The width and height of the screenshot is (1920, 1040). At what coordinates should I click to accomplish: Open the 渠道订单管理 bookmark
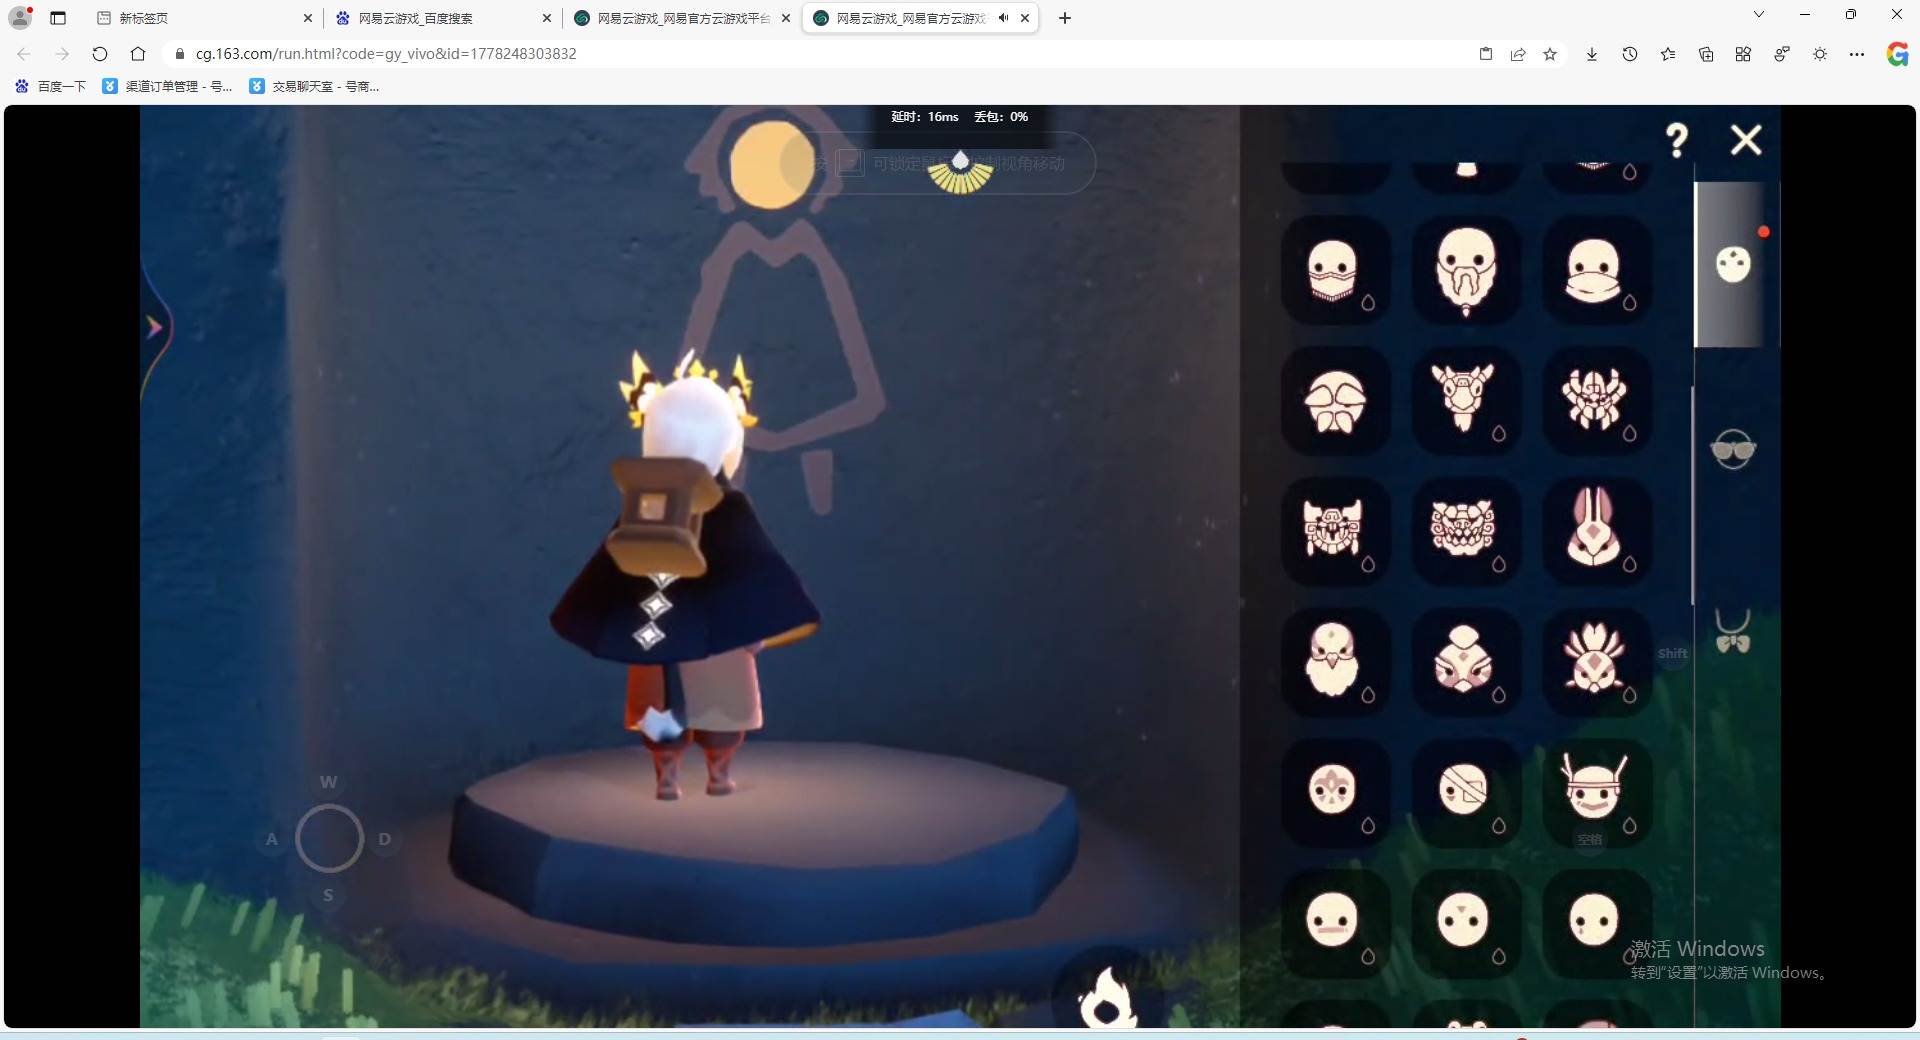(167, 87)
